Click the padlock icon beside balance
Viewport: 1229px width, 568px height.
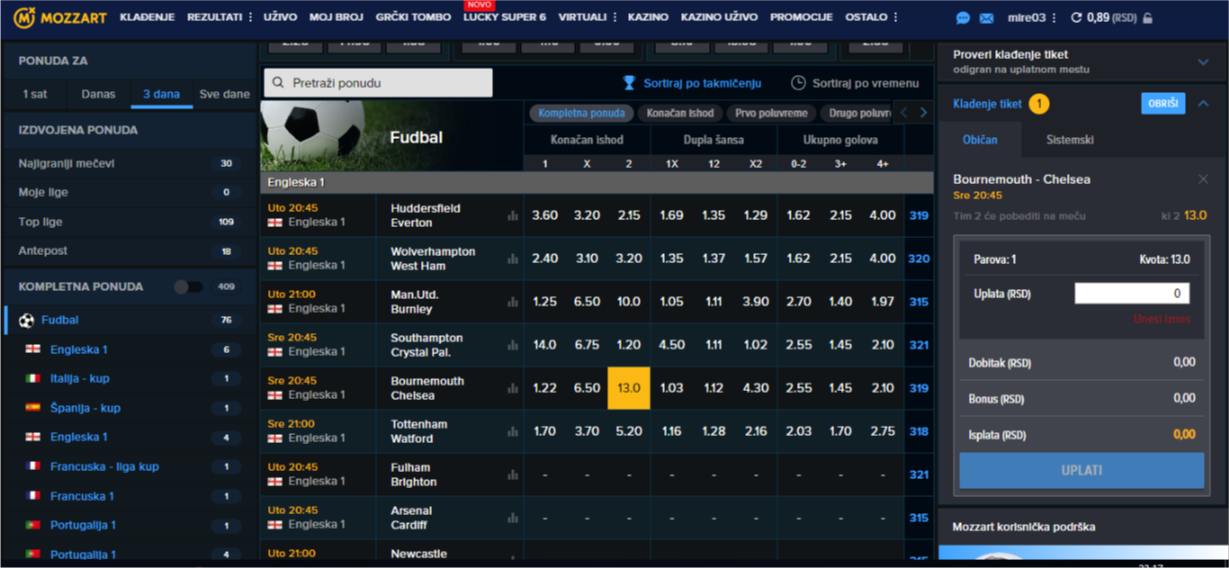coord(1147,18)
